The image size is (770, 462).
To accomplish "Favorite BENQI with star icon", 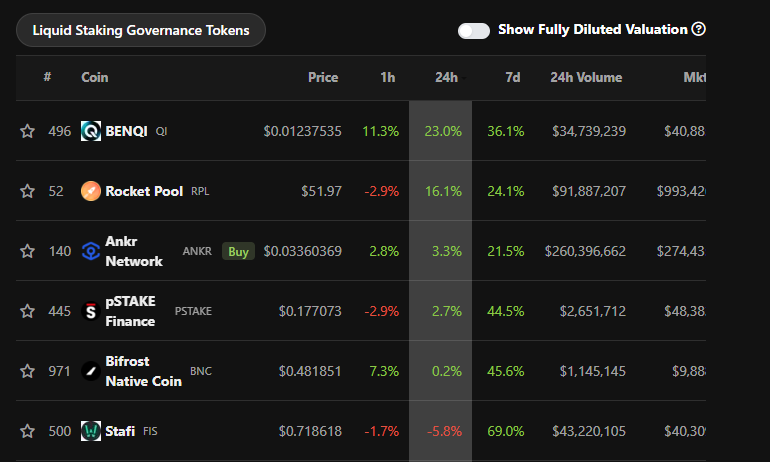I will (x=28, y=131).
